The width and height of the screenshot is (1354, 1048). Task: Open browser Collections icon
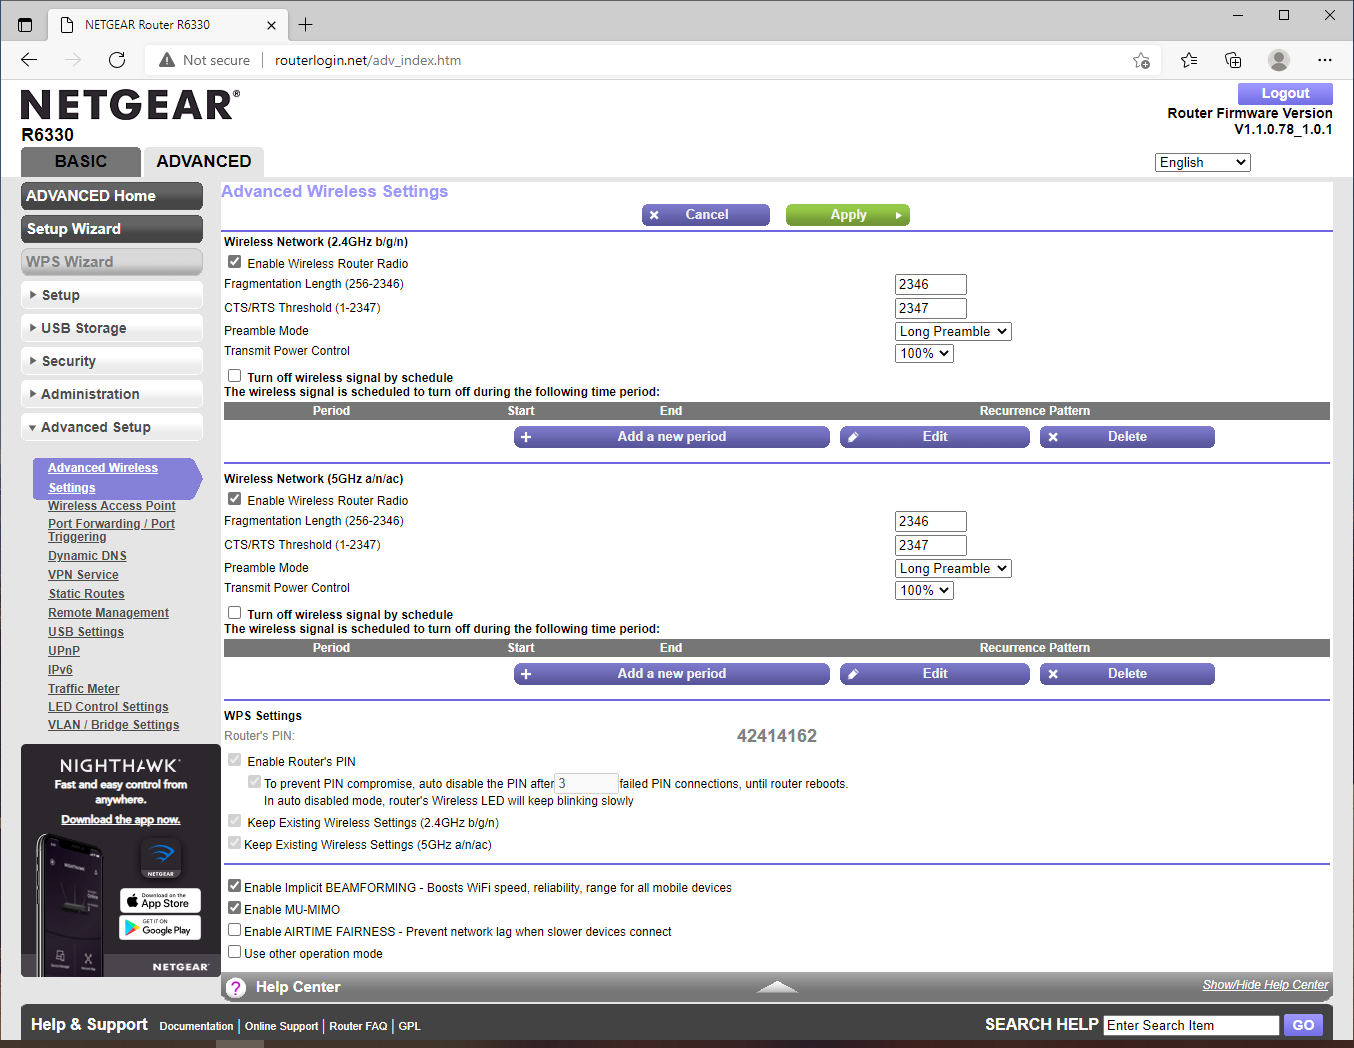click(x=1233, y=60)
